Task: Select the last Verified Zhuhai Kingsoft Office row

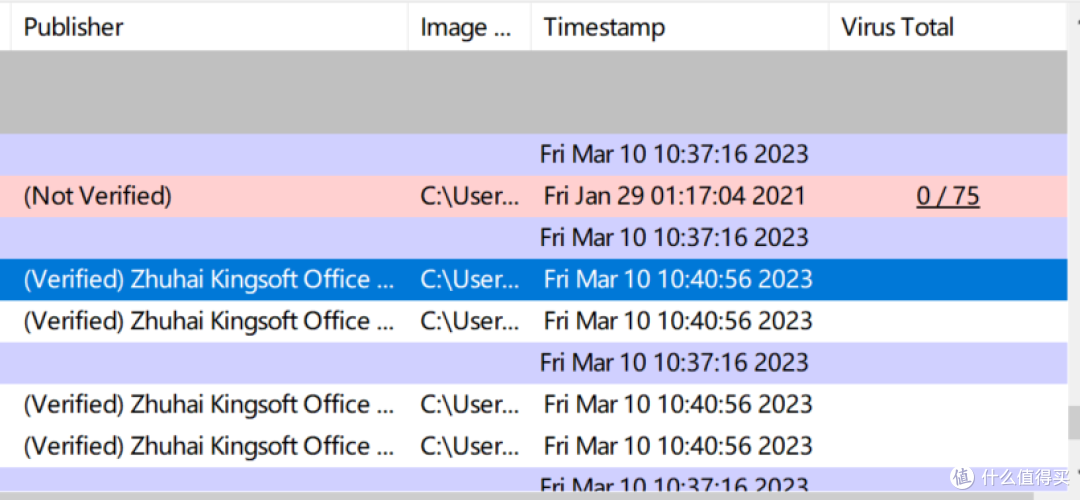Action: 534,446
